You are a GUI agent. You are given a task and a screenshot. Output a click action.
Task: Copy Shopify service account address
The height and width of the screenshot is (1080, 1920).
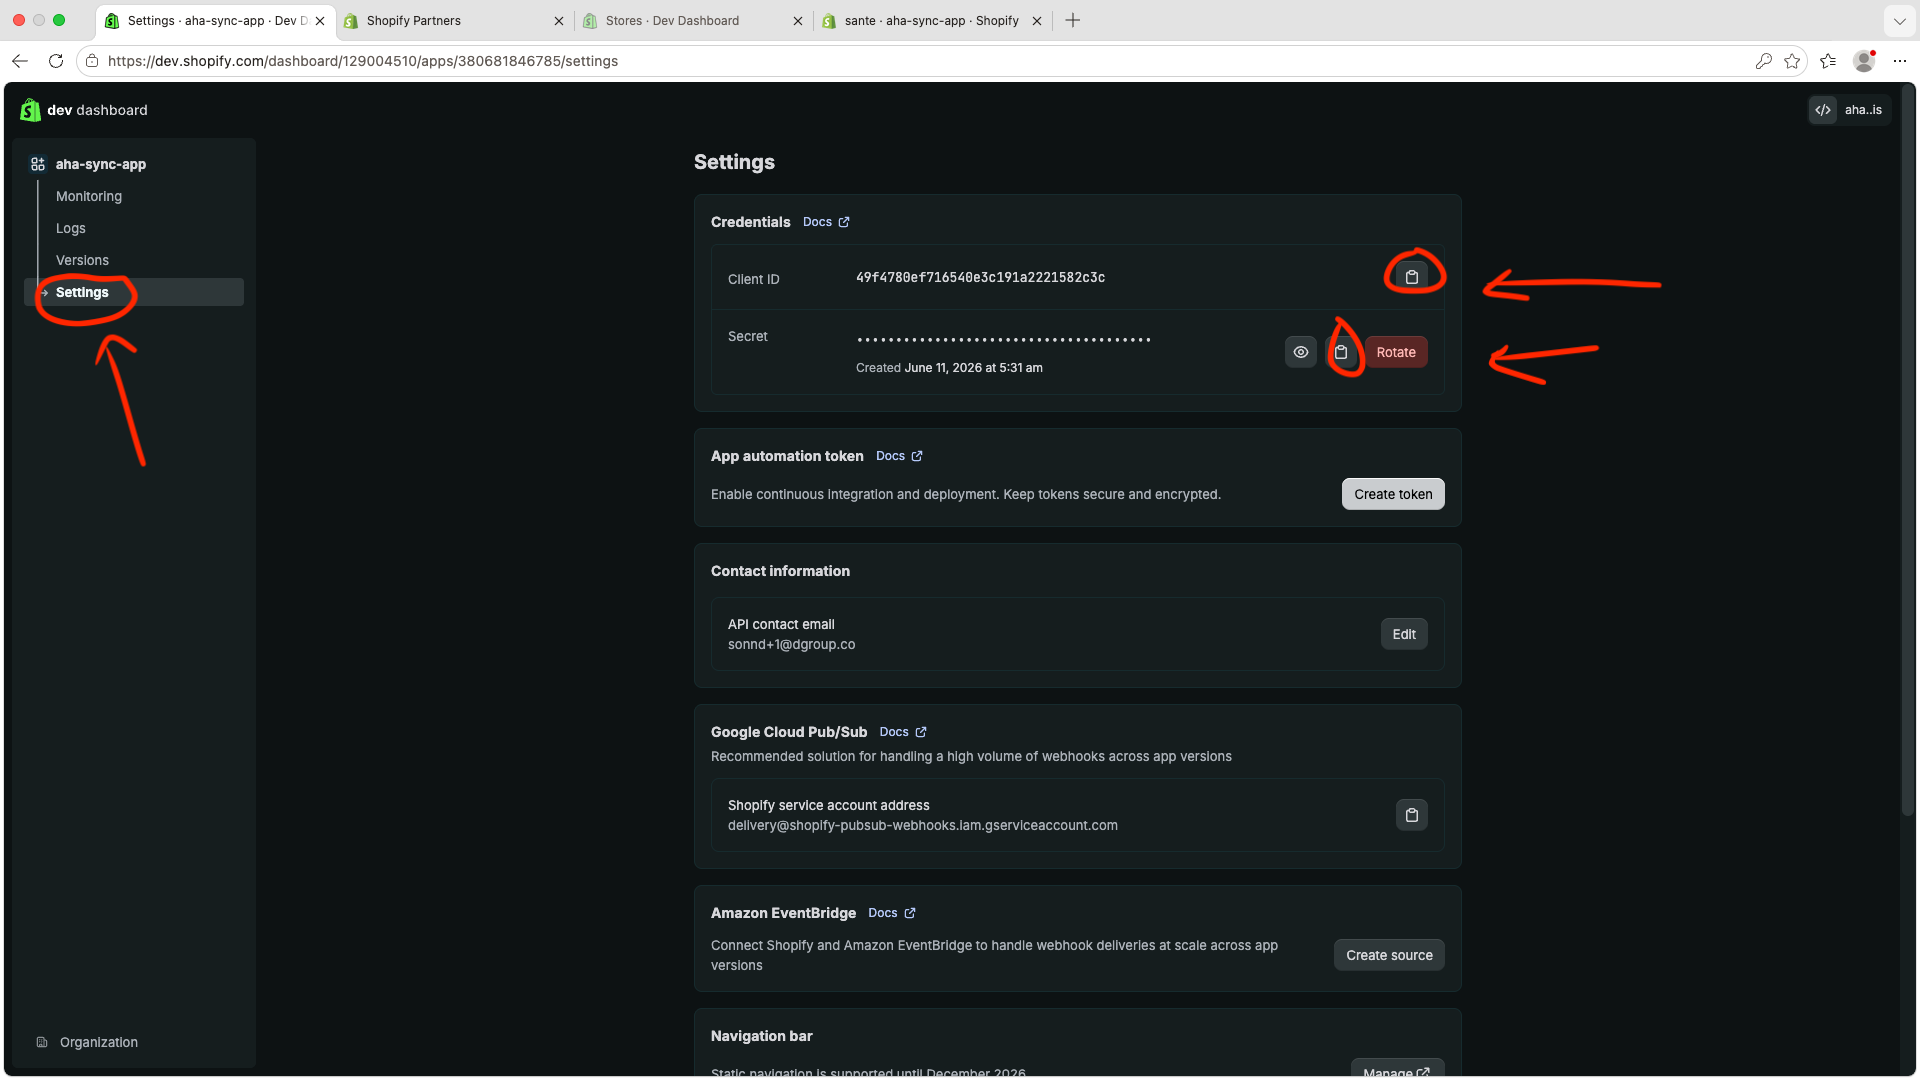(x=1411, y=815)
